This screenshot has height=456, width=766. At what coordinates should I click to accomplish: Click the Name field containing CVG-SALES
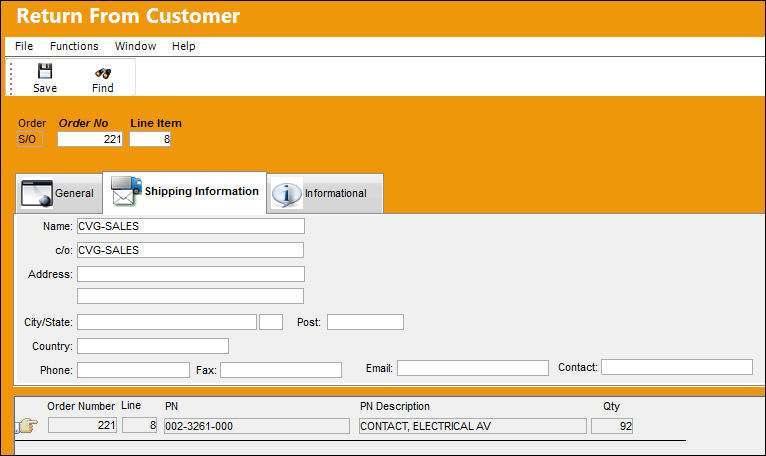click(x=191, y=226)
